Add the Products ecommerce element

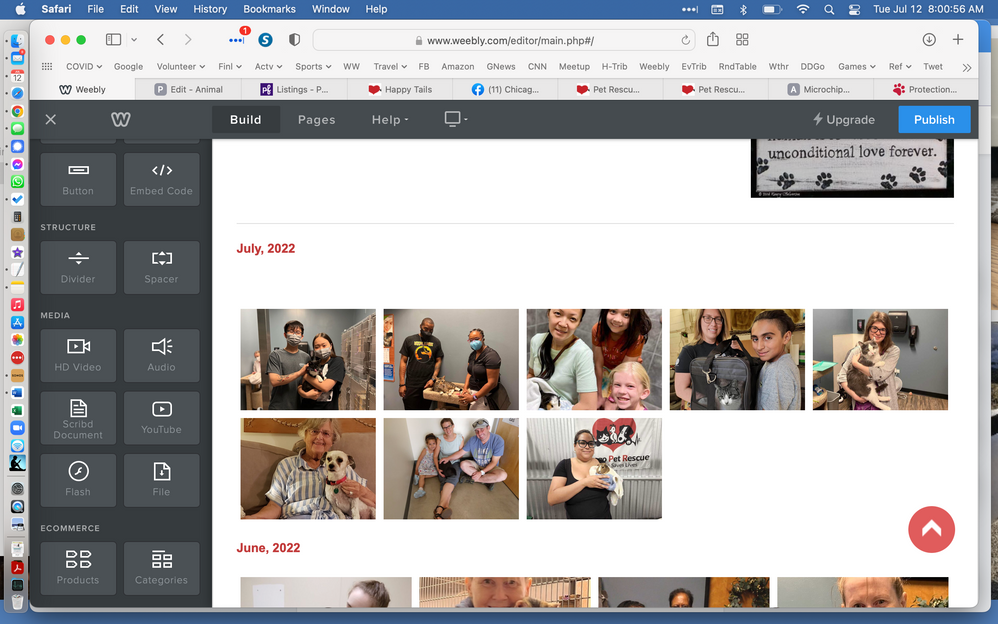[x=78, y=567]
